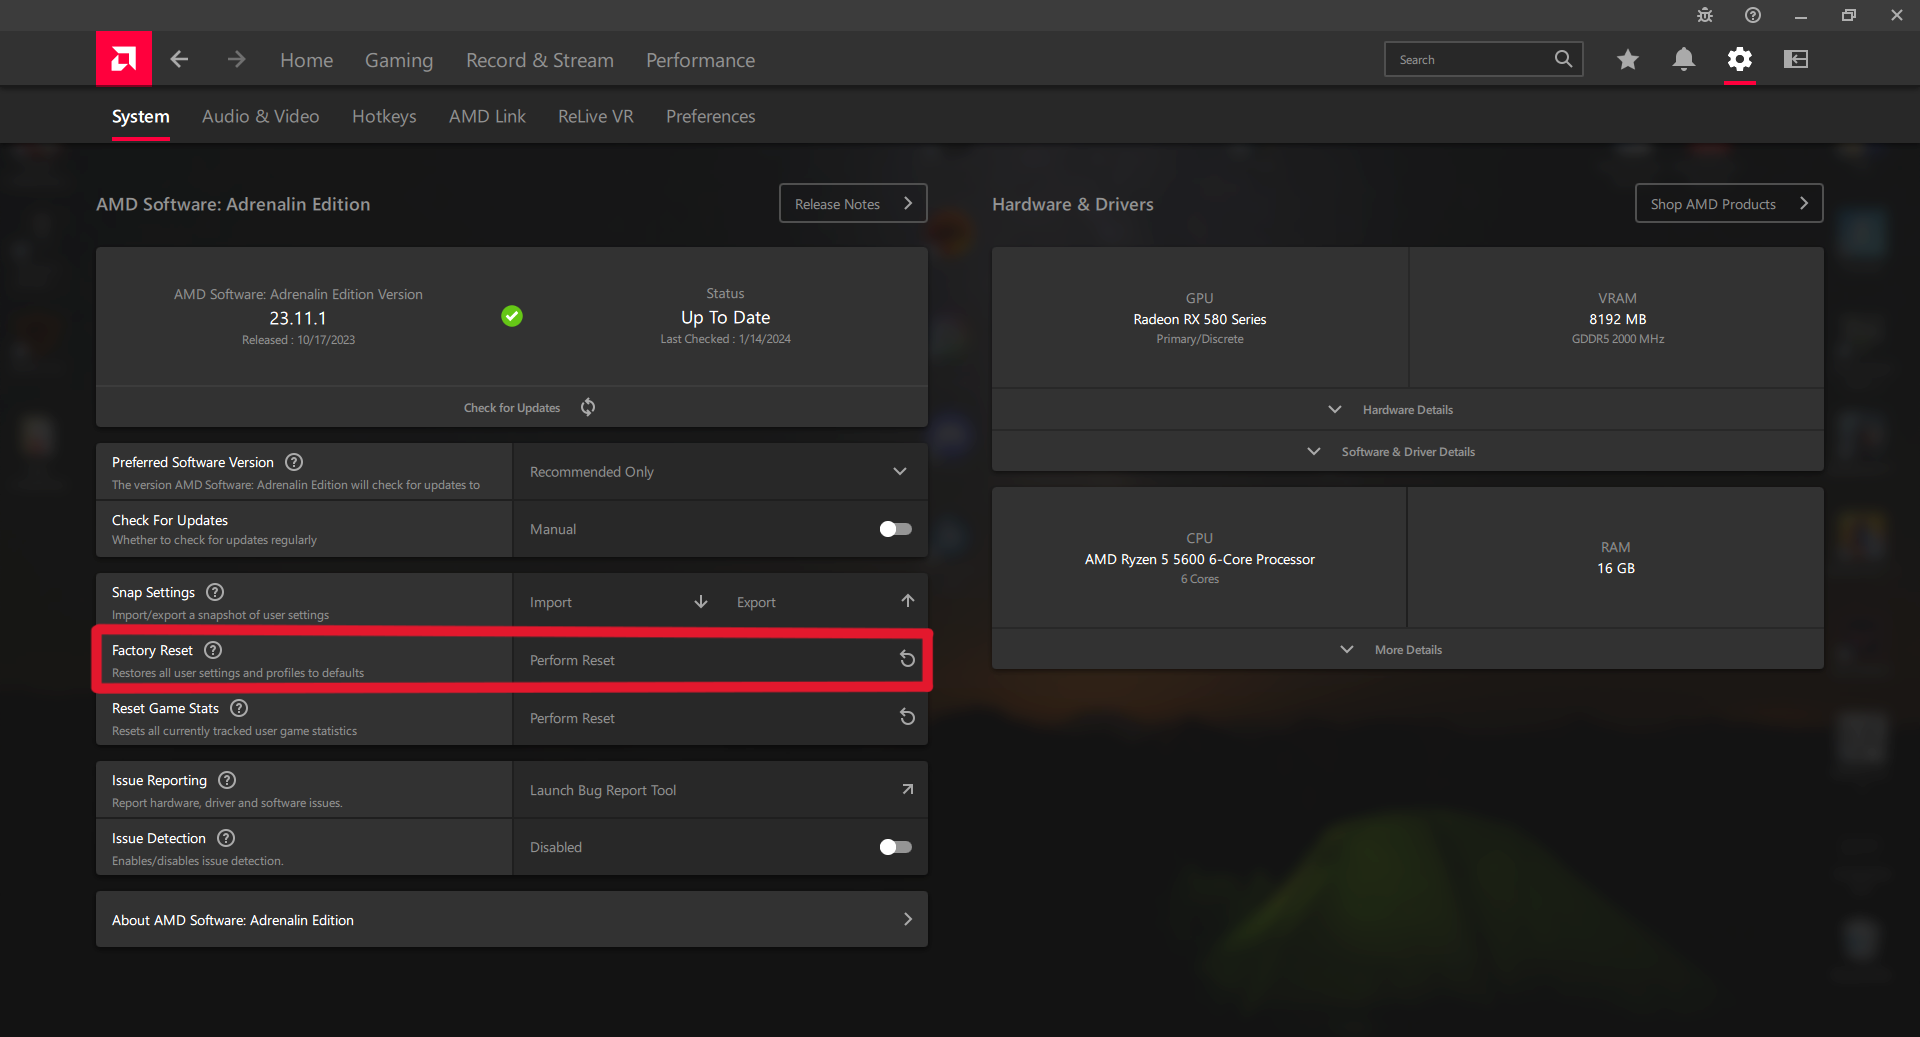Show help for Issue Reporting
Image resolution: width=1920 pixels, height=1037 pixels.
[x=227, y=780]
